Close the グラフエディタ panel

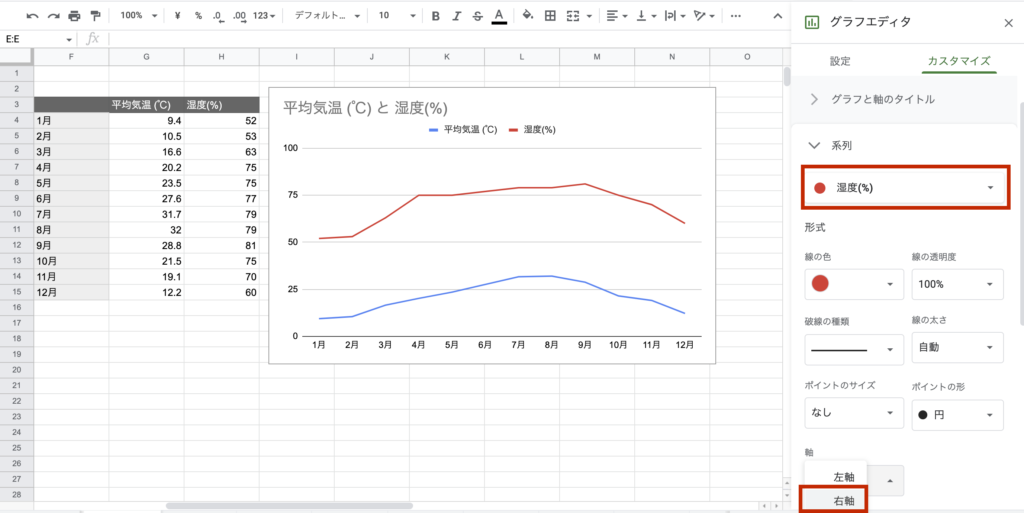coord(1007,22)
